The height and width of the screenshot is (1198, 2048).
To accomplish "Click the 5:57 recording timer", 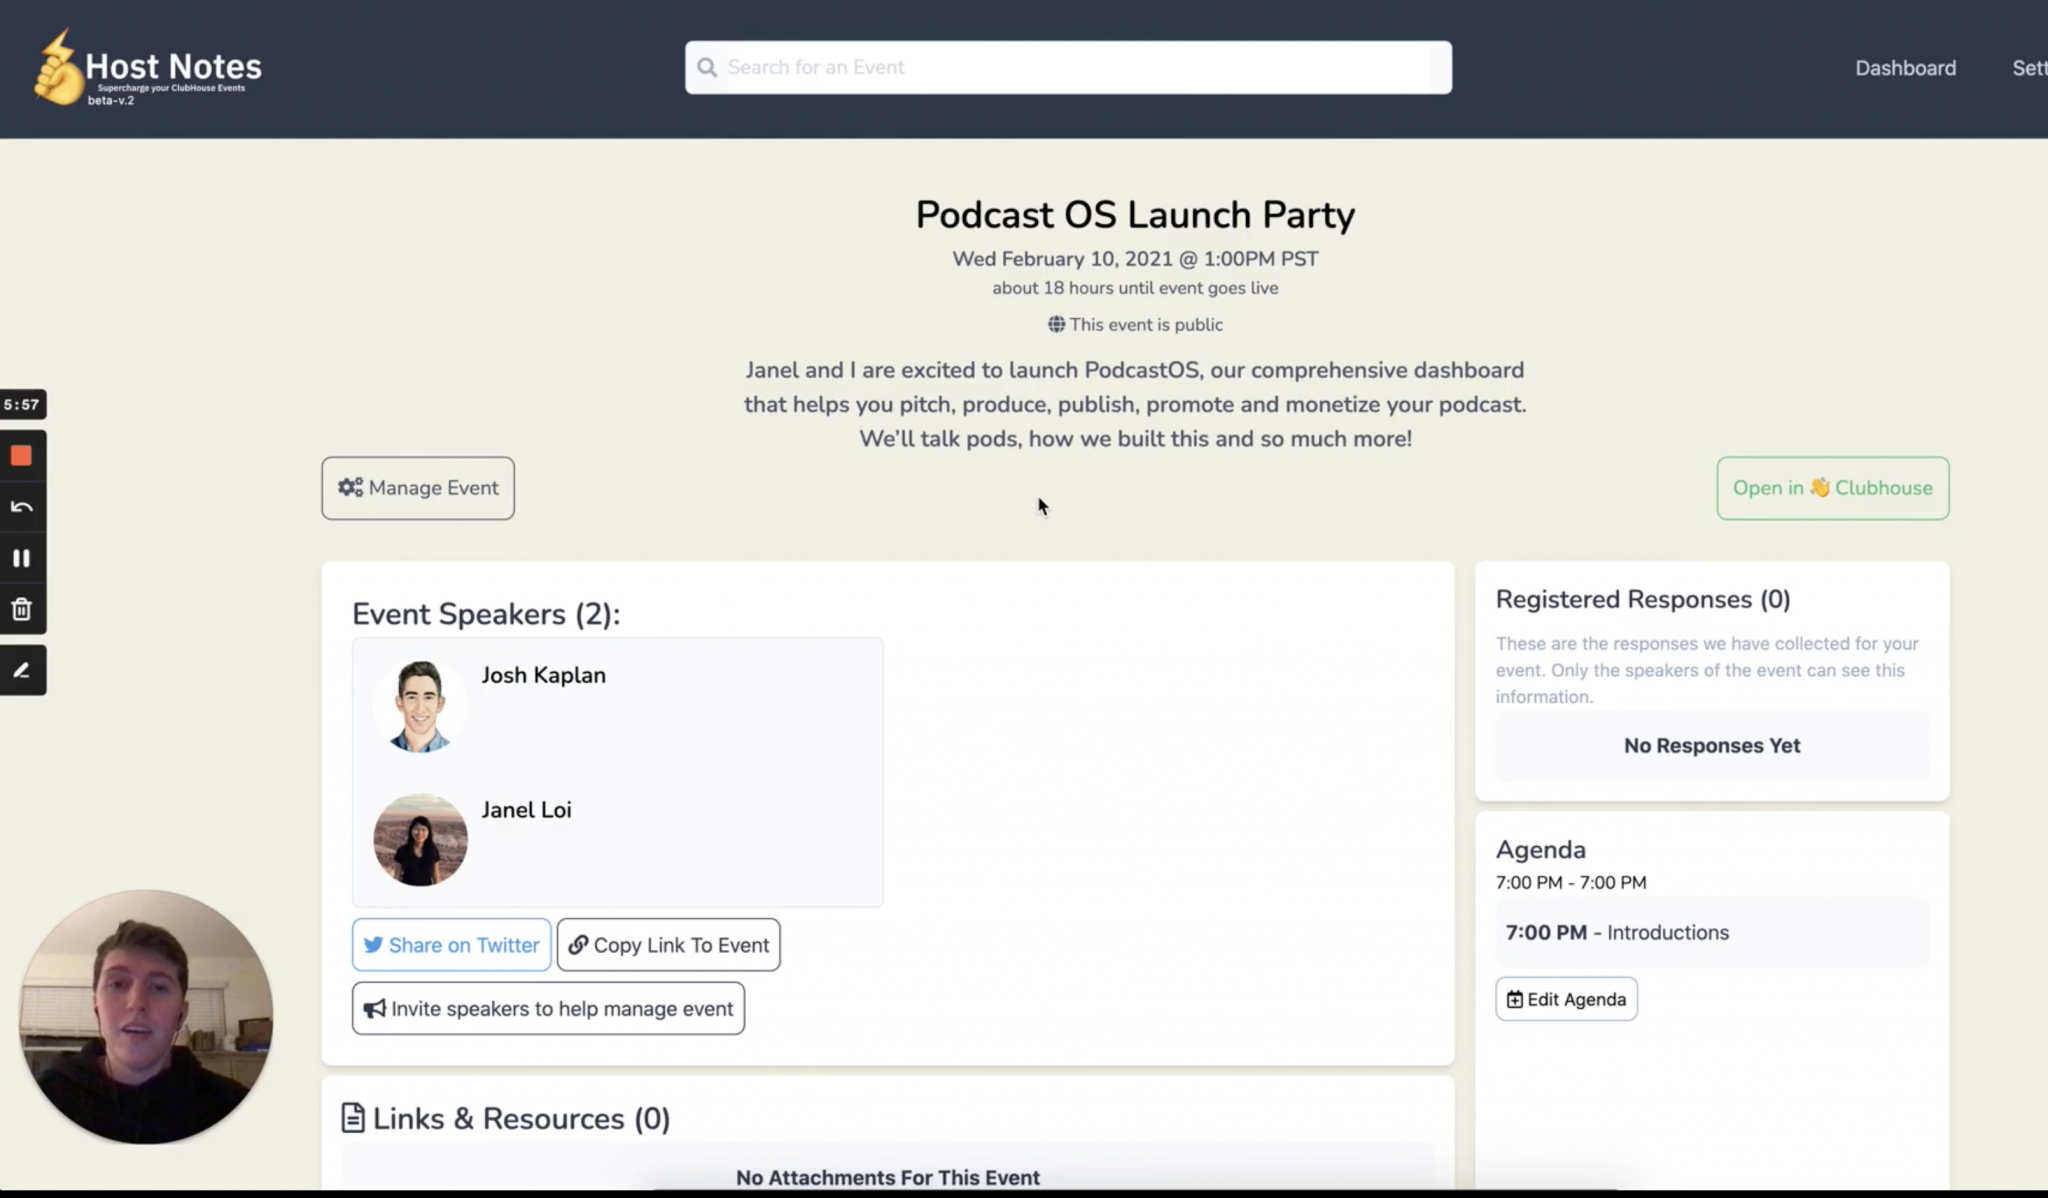I will (22, 404).
